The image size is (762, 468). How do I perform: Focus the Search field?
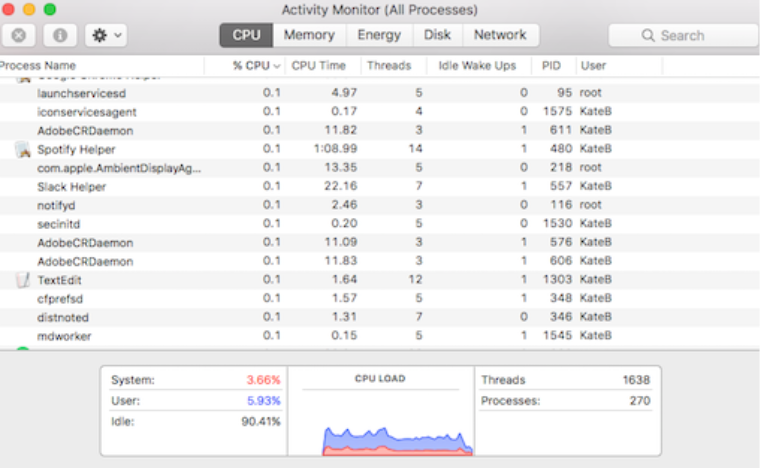point(683,35)
